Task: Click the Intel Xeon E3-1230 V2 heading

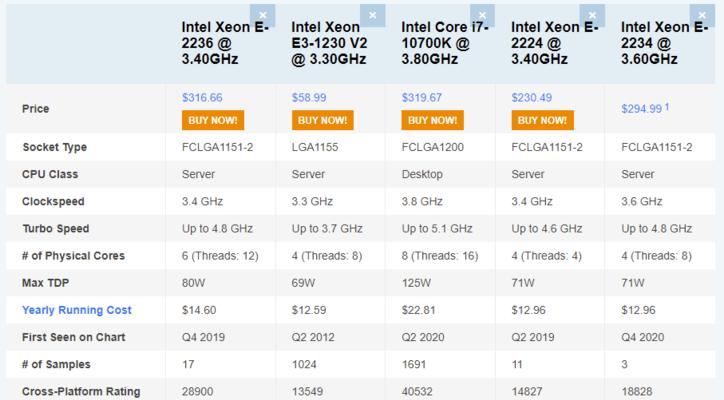Action: click(329, 43)
